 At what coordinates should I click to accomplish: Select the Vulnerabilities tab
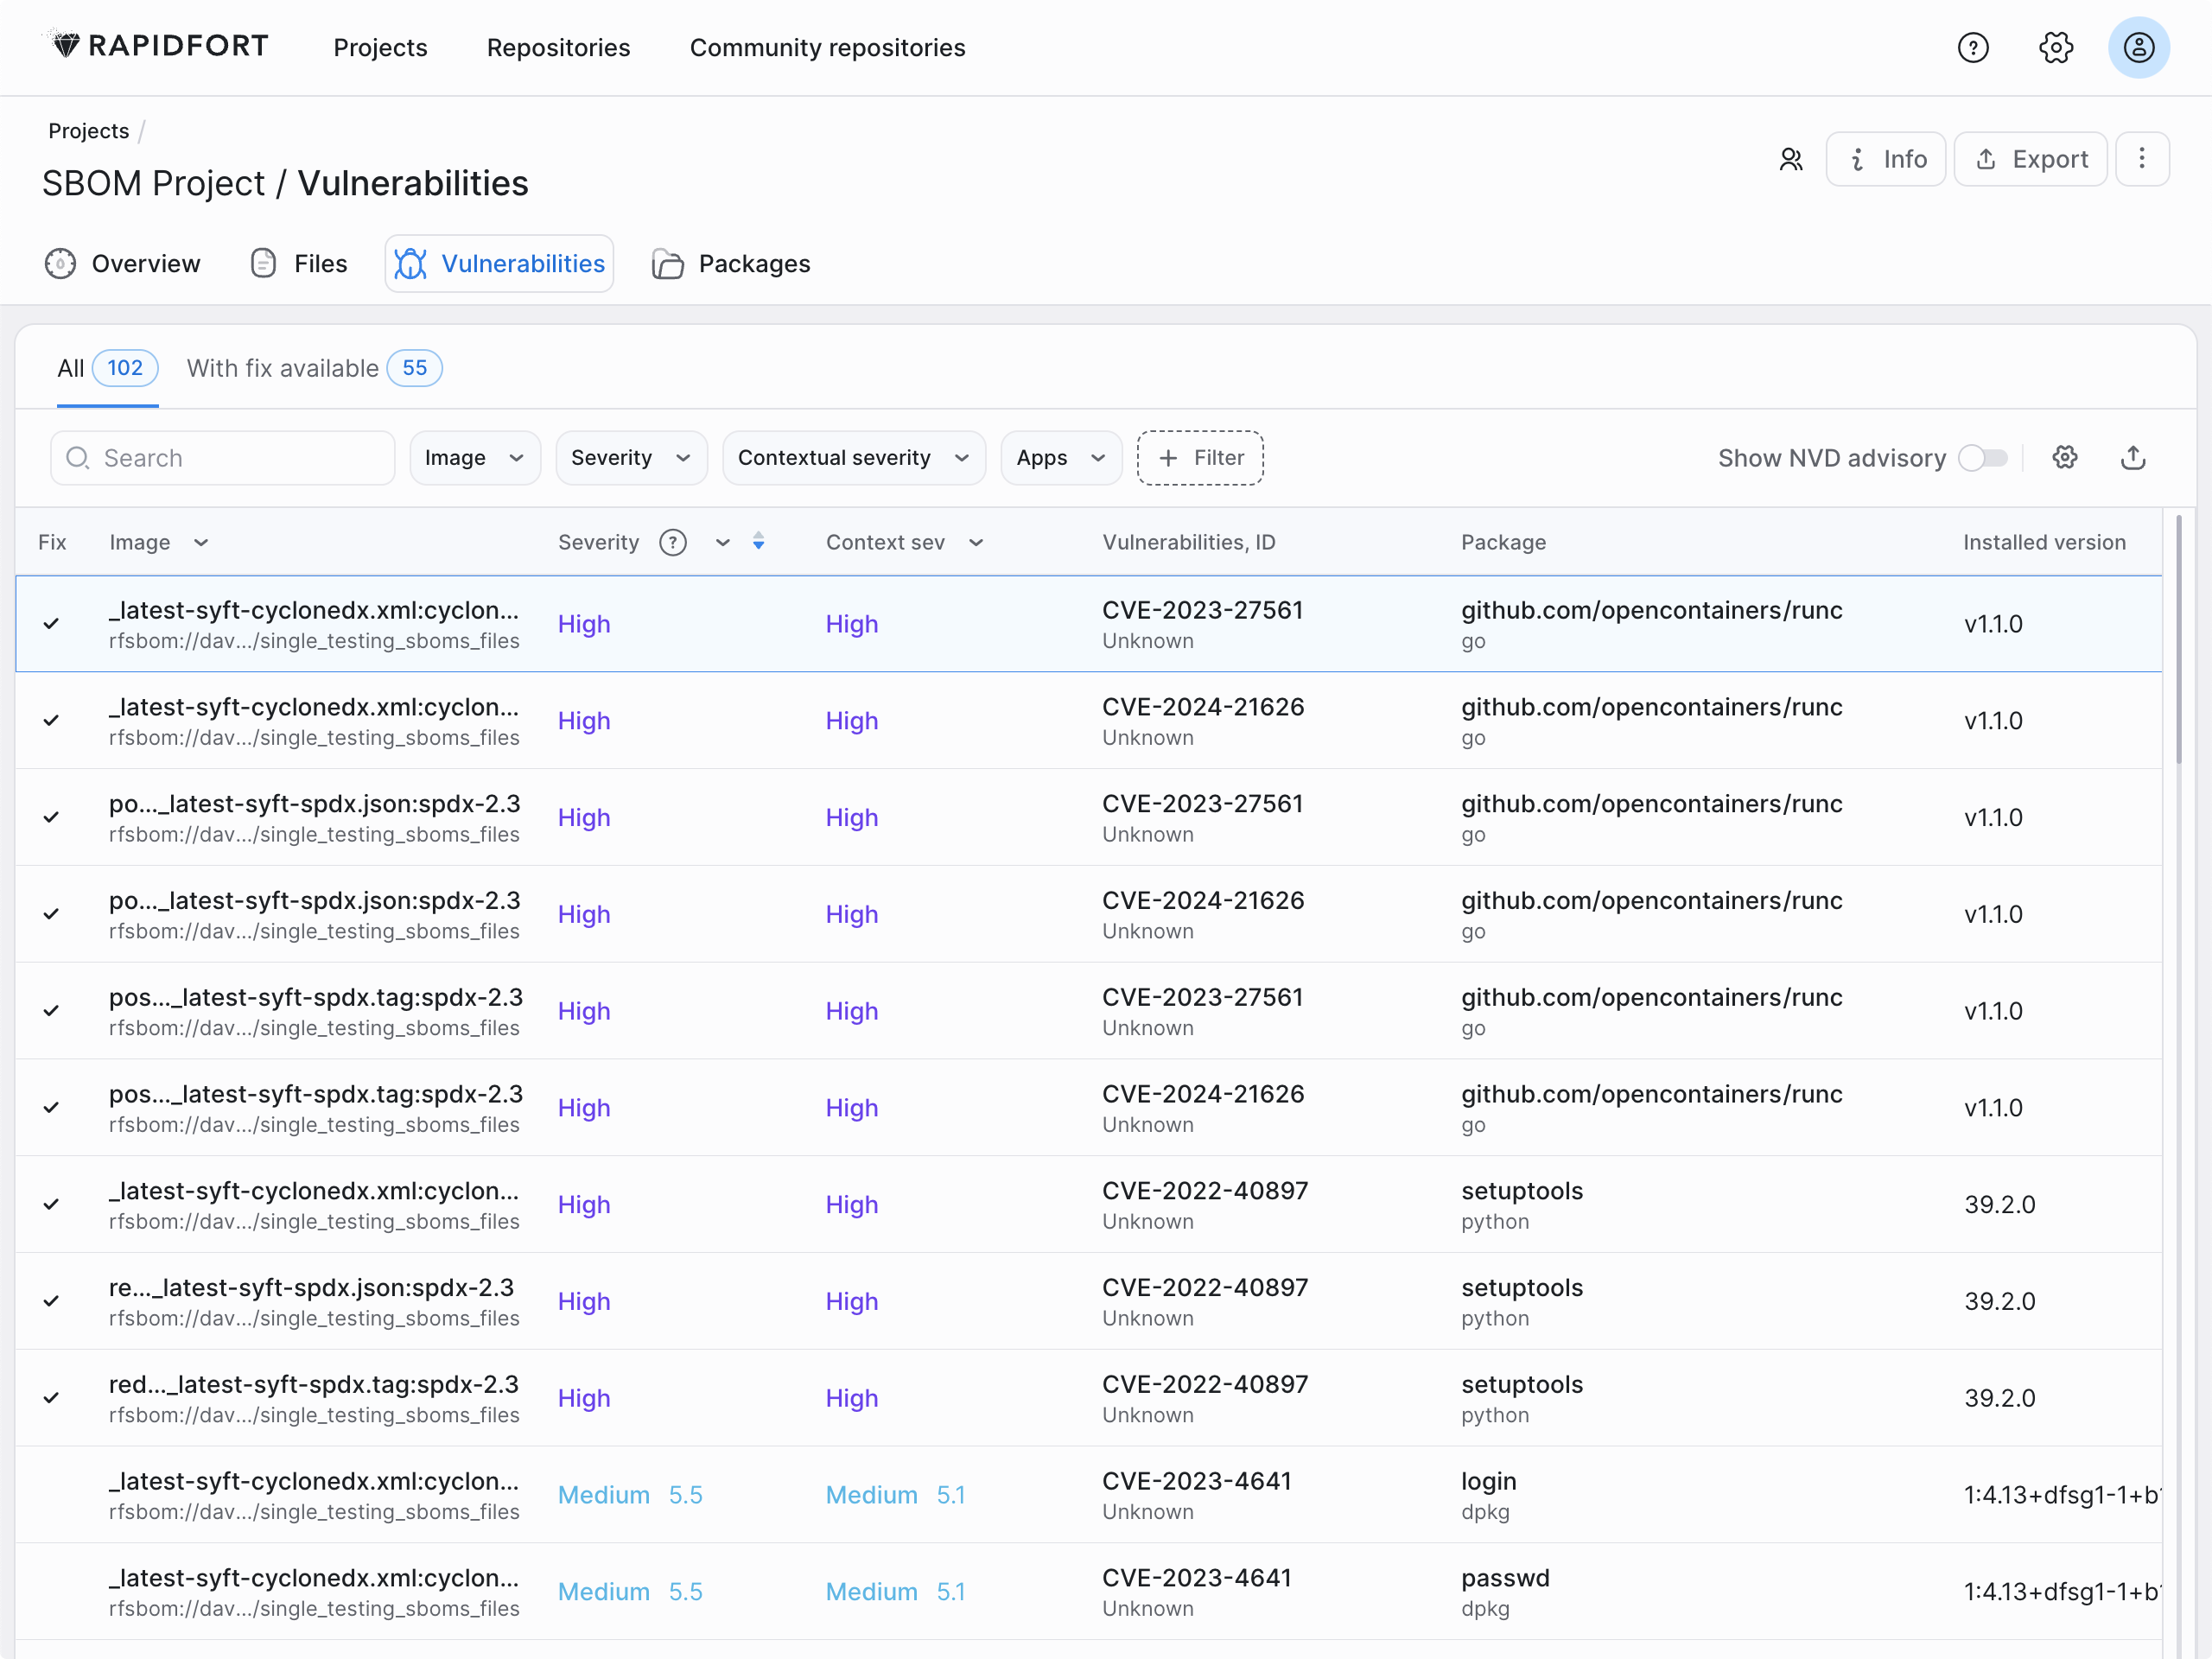499,264
